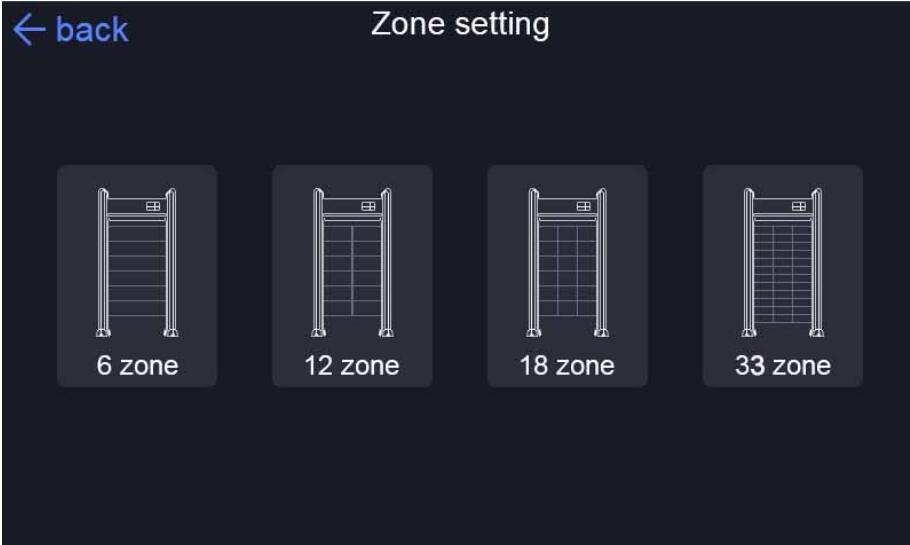
Task: Click the display panel on 6 zone gate
Action: tap(153, 206)
